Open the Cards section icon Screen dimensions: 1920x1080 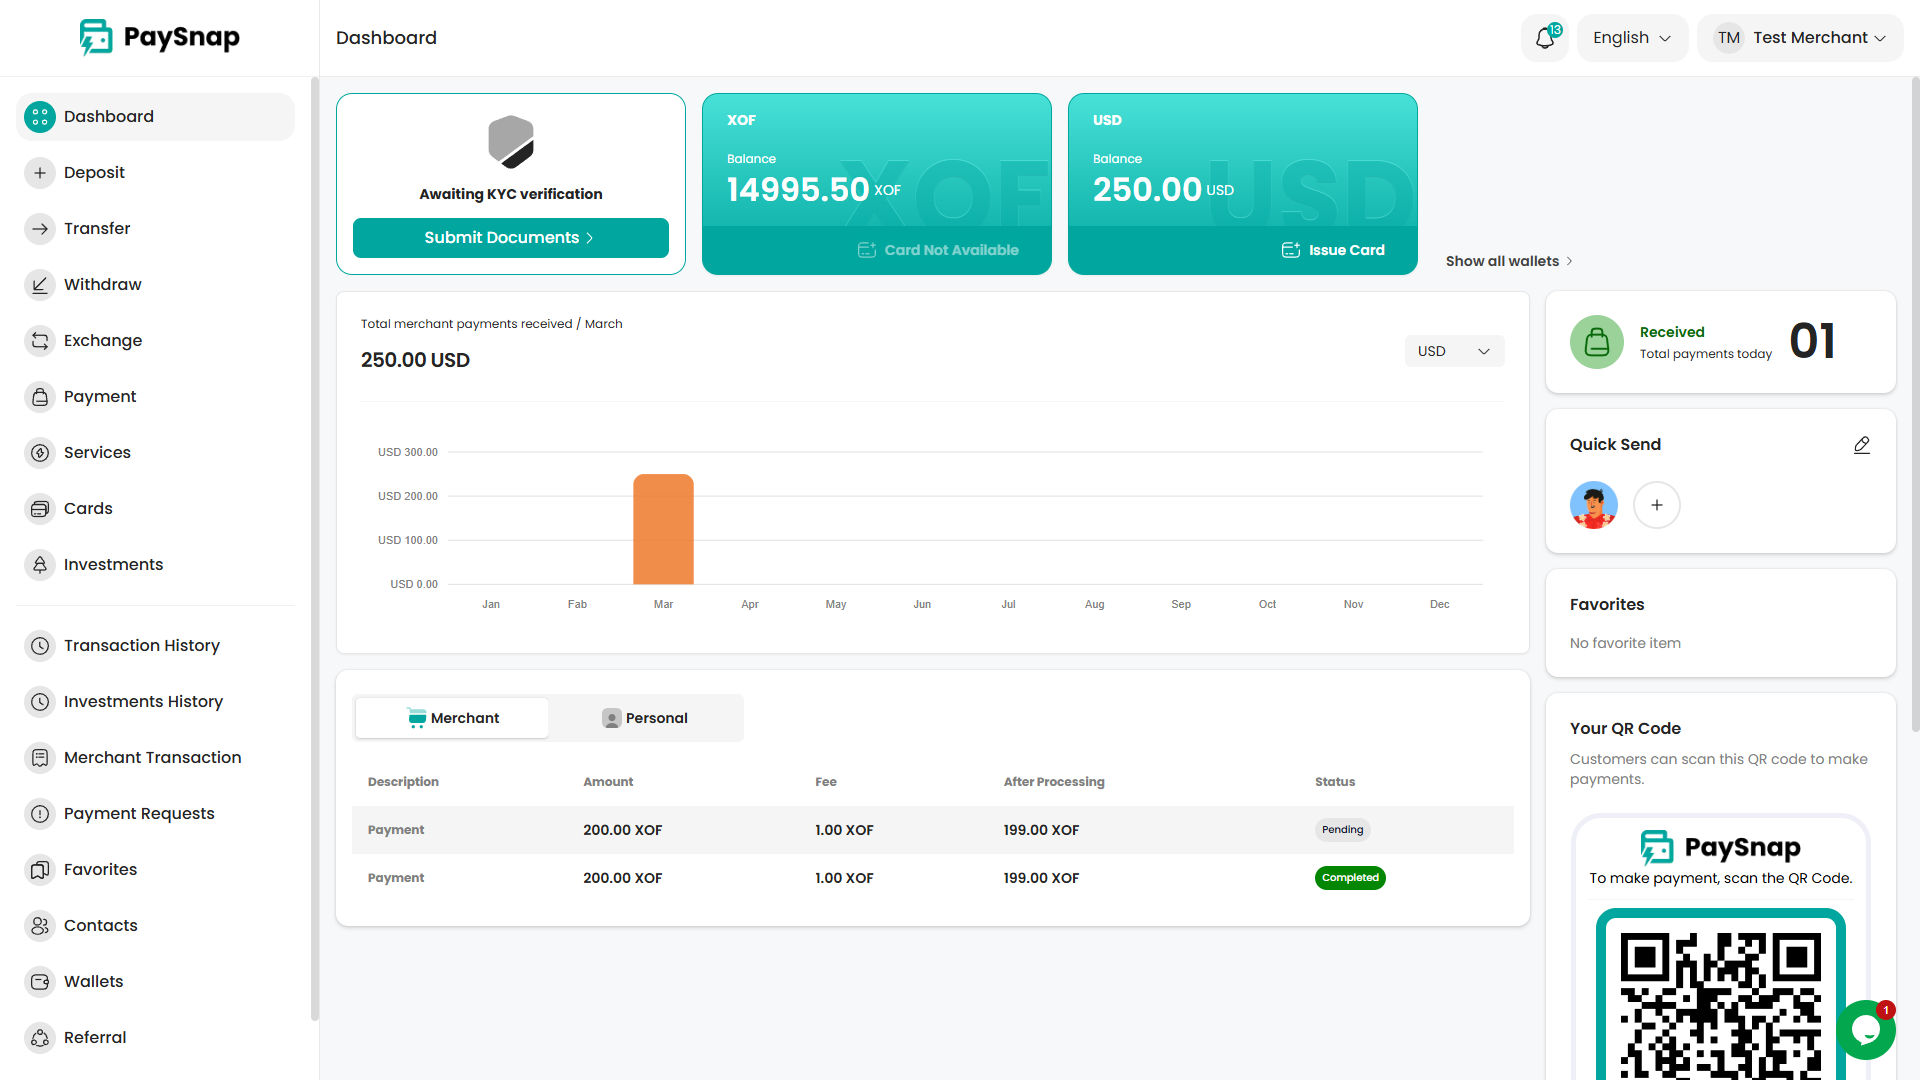40,508
